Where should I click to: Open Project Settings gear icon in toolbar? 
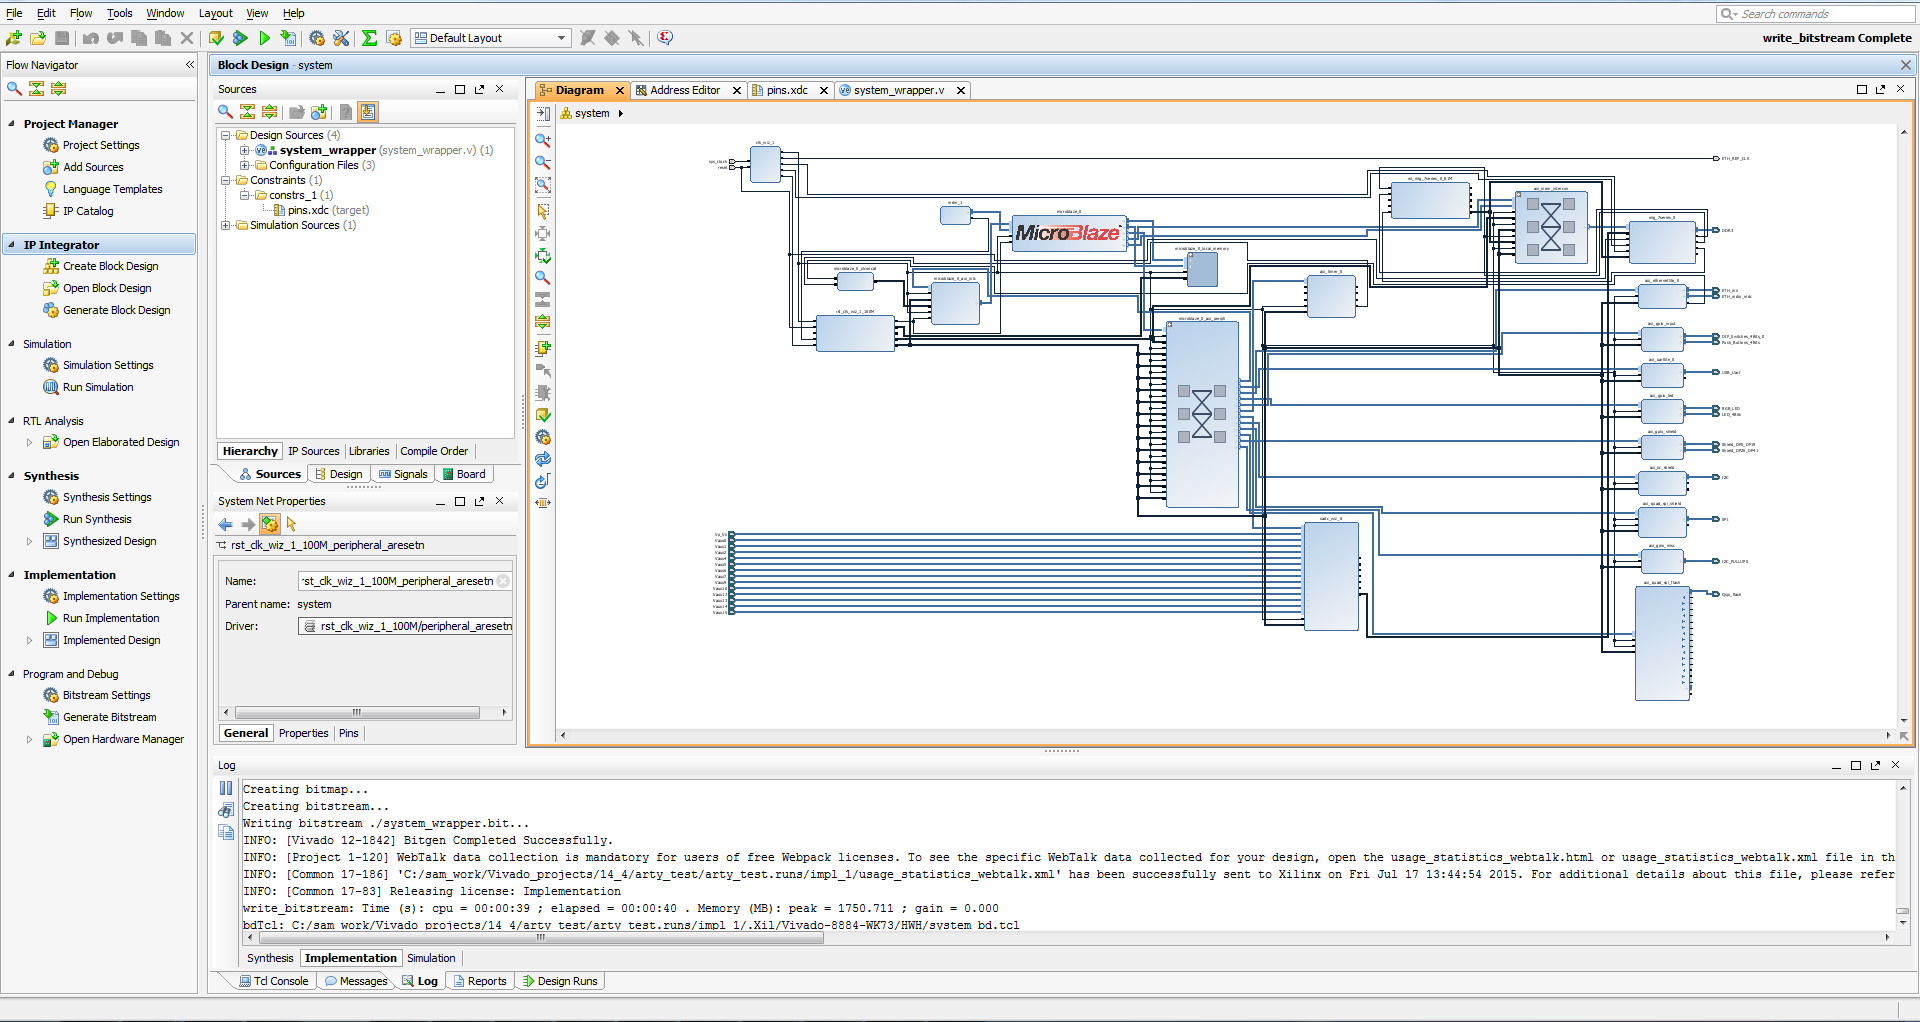(317, 38)
